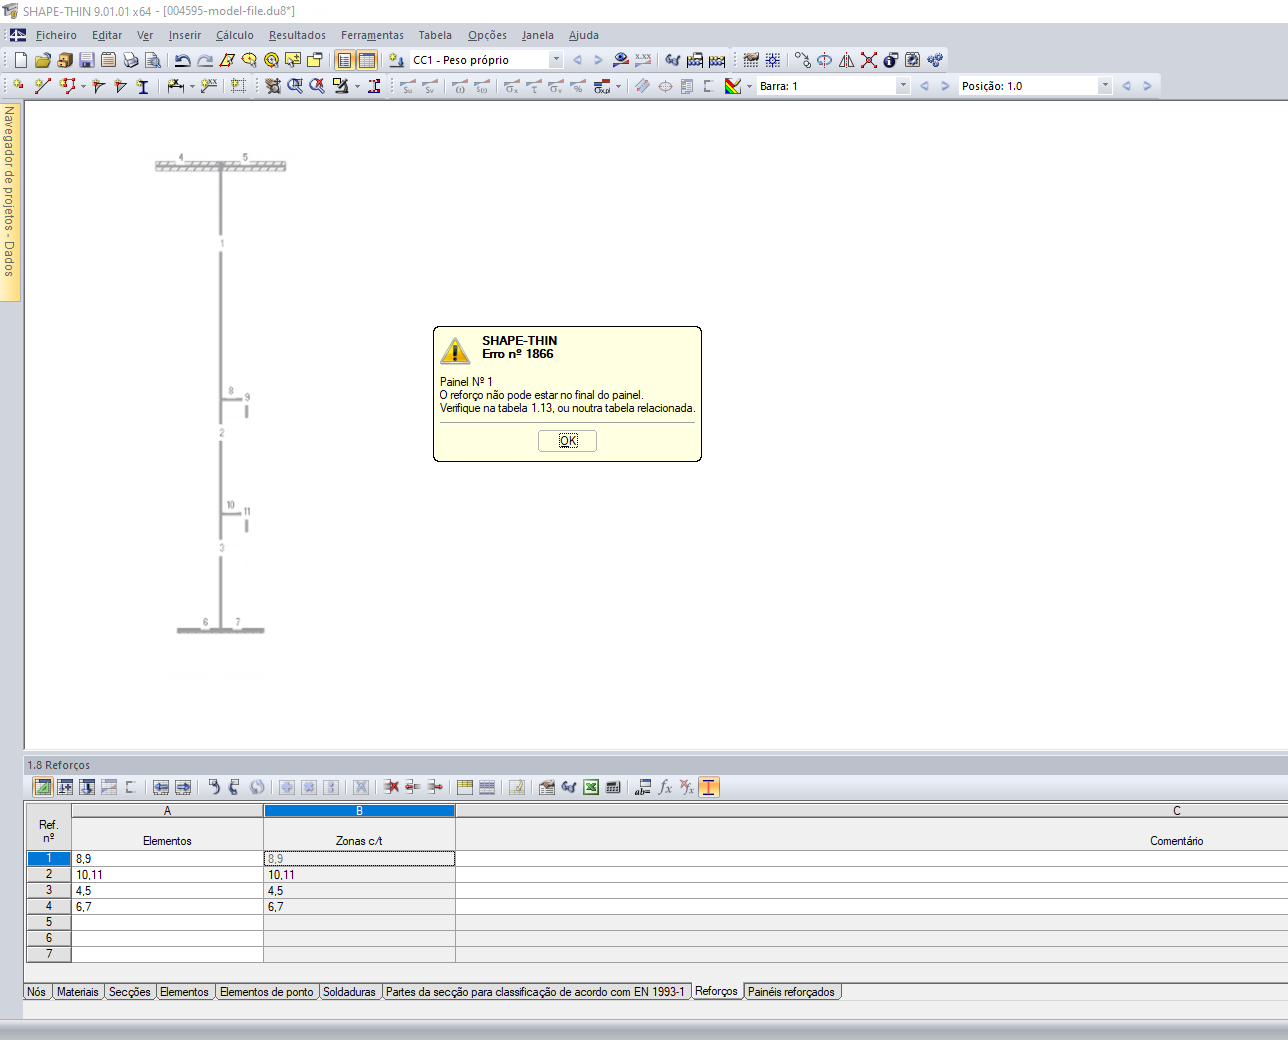Toggle the table graphic sync button at left of table toolbar
1288x1040 pixels.
click(x=43, y=787)
